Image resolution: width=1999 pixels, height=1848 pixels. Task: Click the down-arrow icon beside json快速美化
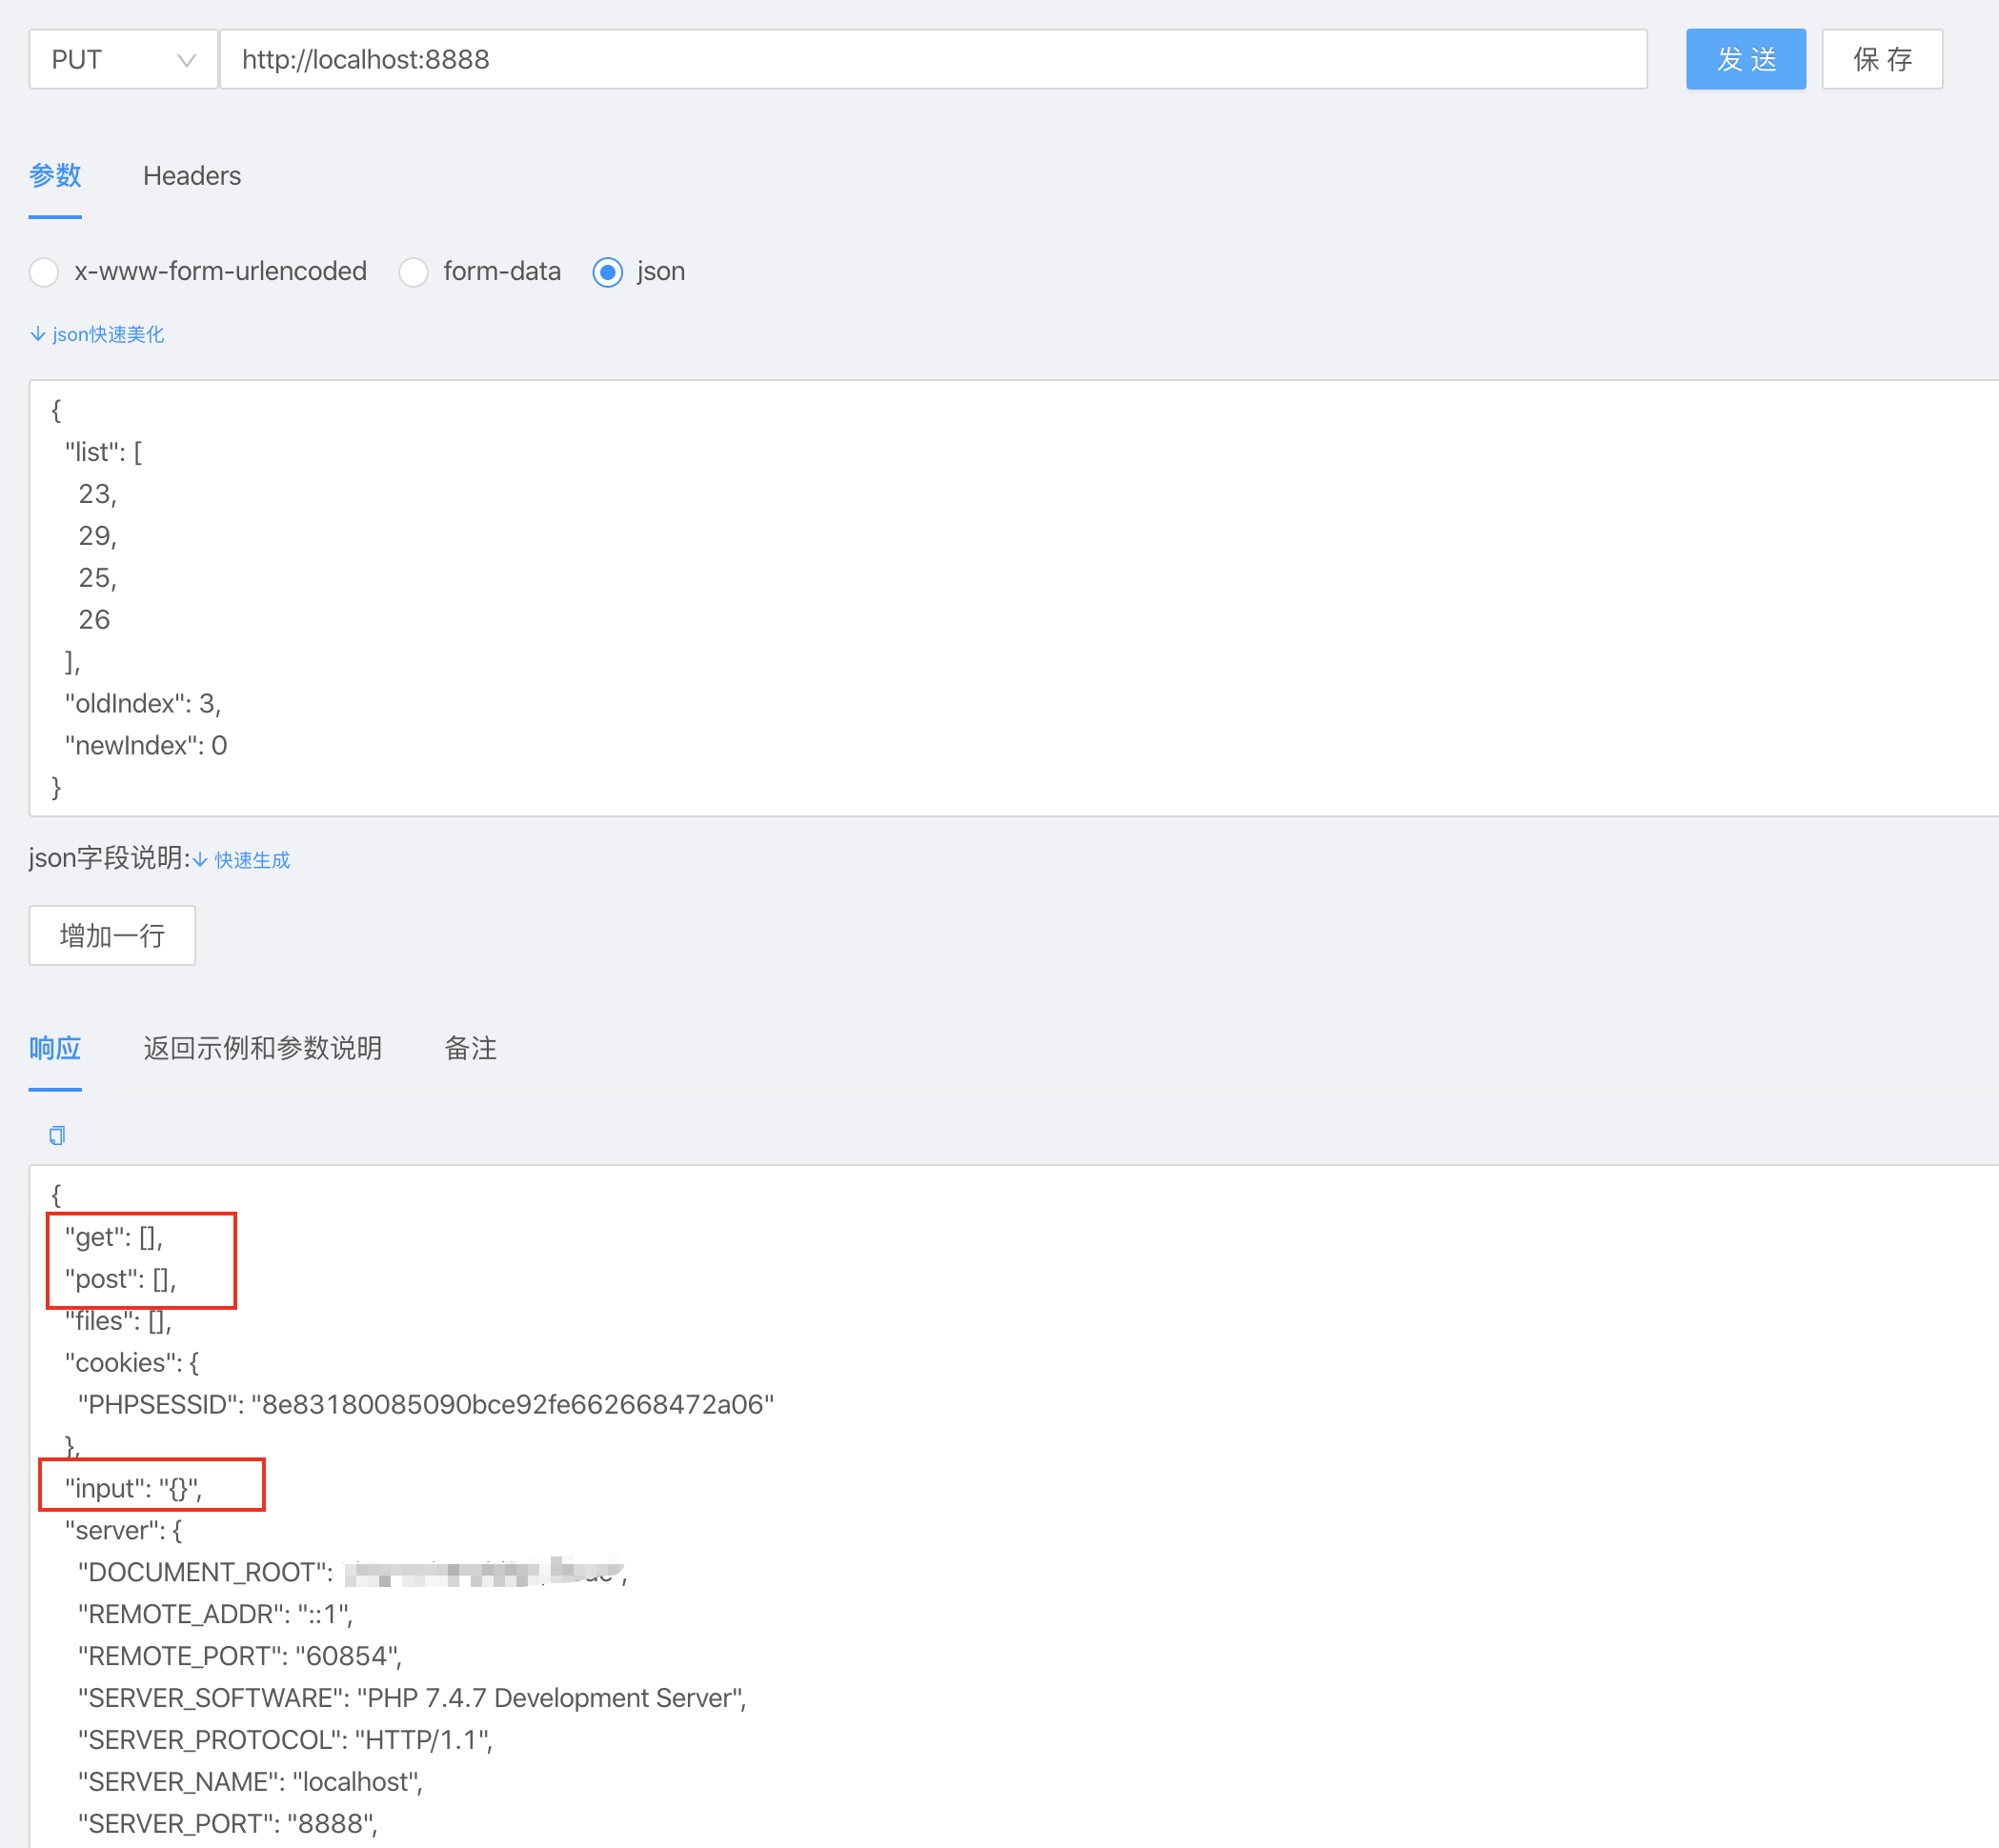click(37, 333)
